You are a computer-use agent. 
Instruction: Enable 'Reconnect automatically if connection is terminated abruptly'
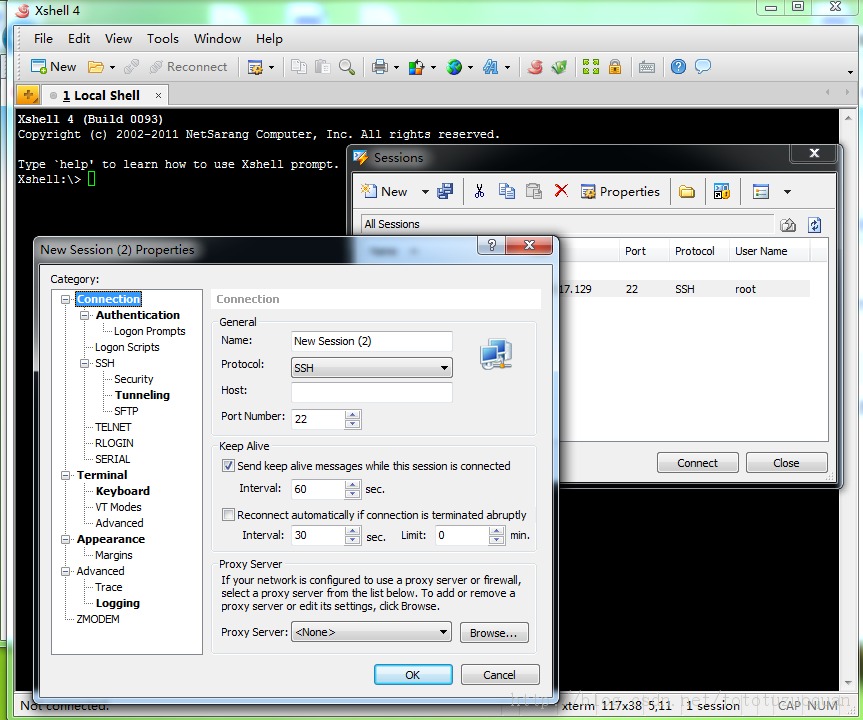pos(228,514)
